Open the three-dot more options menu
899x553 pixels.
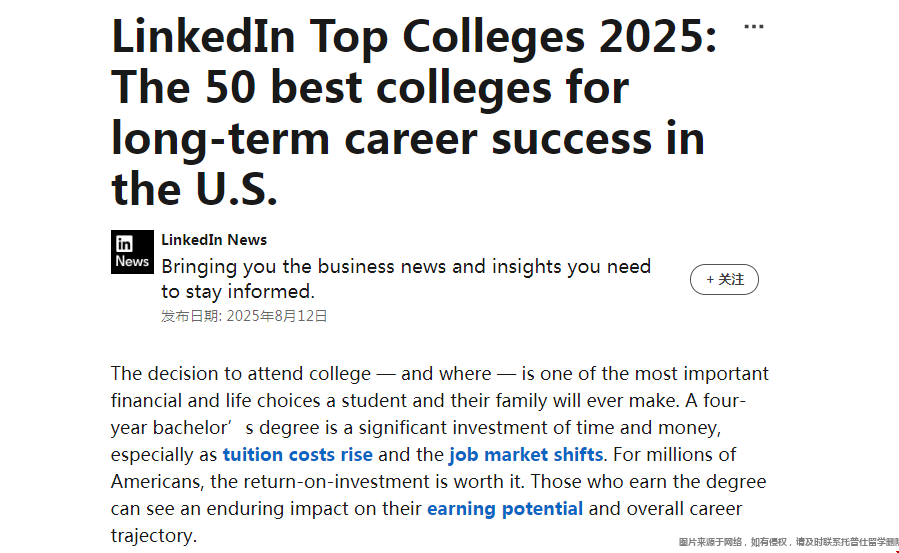[754, 27]
